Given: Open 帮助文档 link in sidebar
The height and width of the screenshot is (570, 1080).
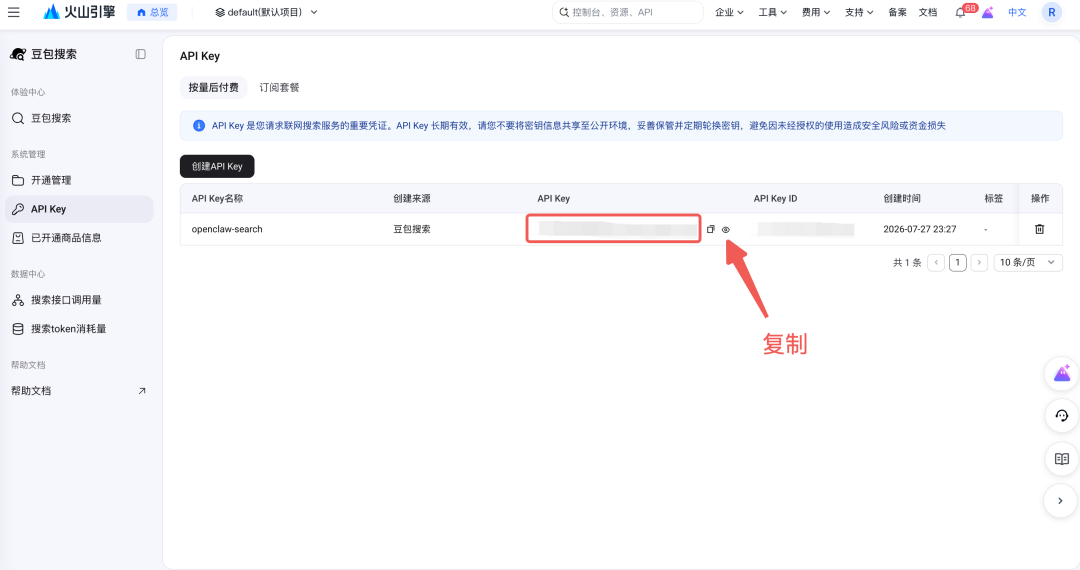Looking at the screenshot, I should pyautogui.click(x=31, y=391).
